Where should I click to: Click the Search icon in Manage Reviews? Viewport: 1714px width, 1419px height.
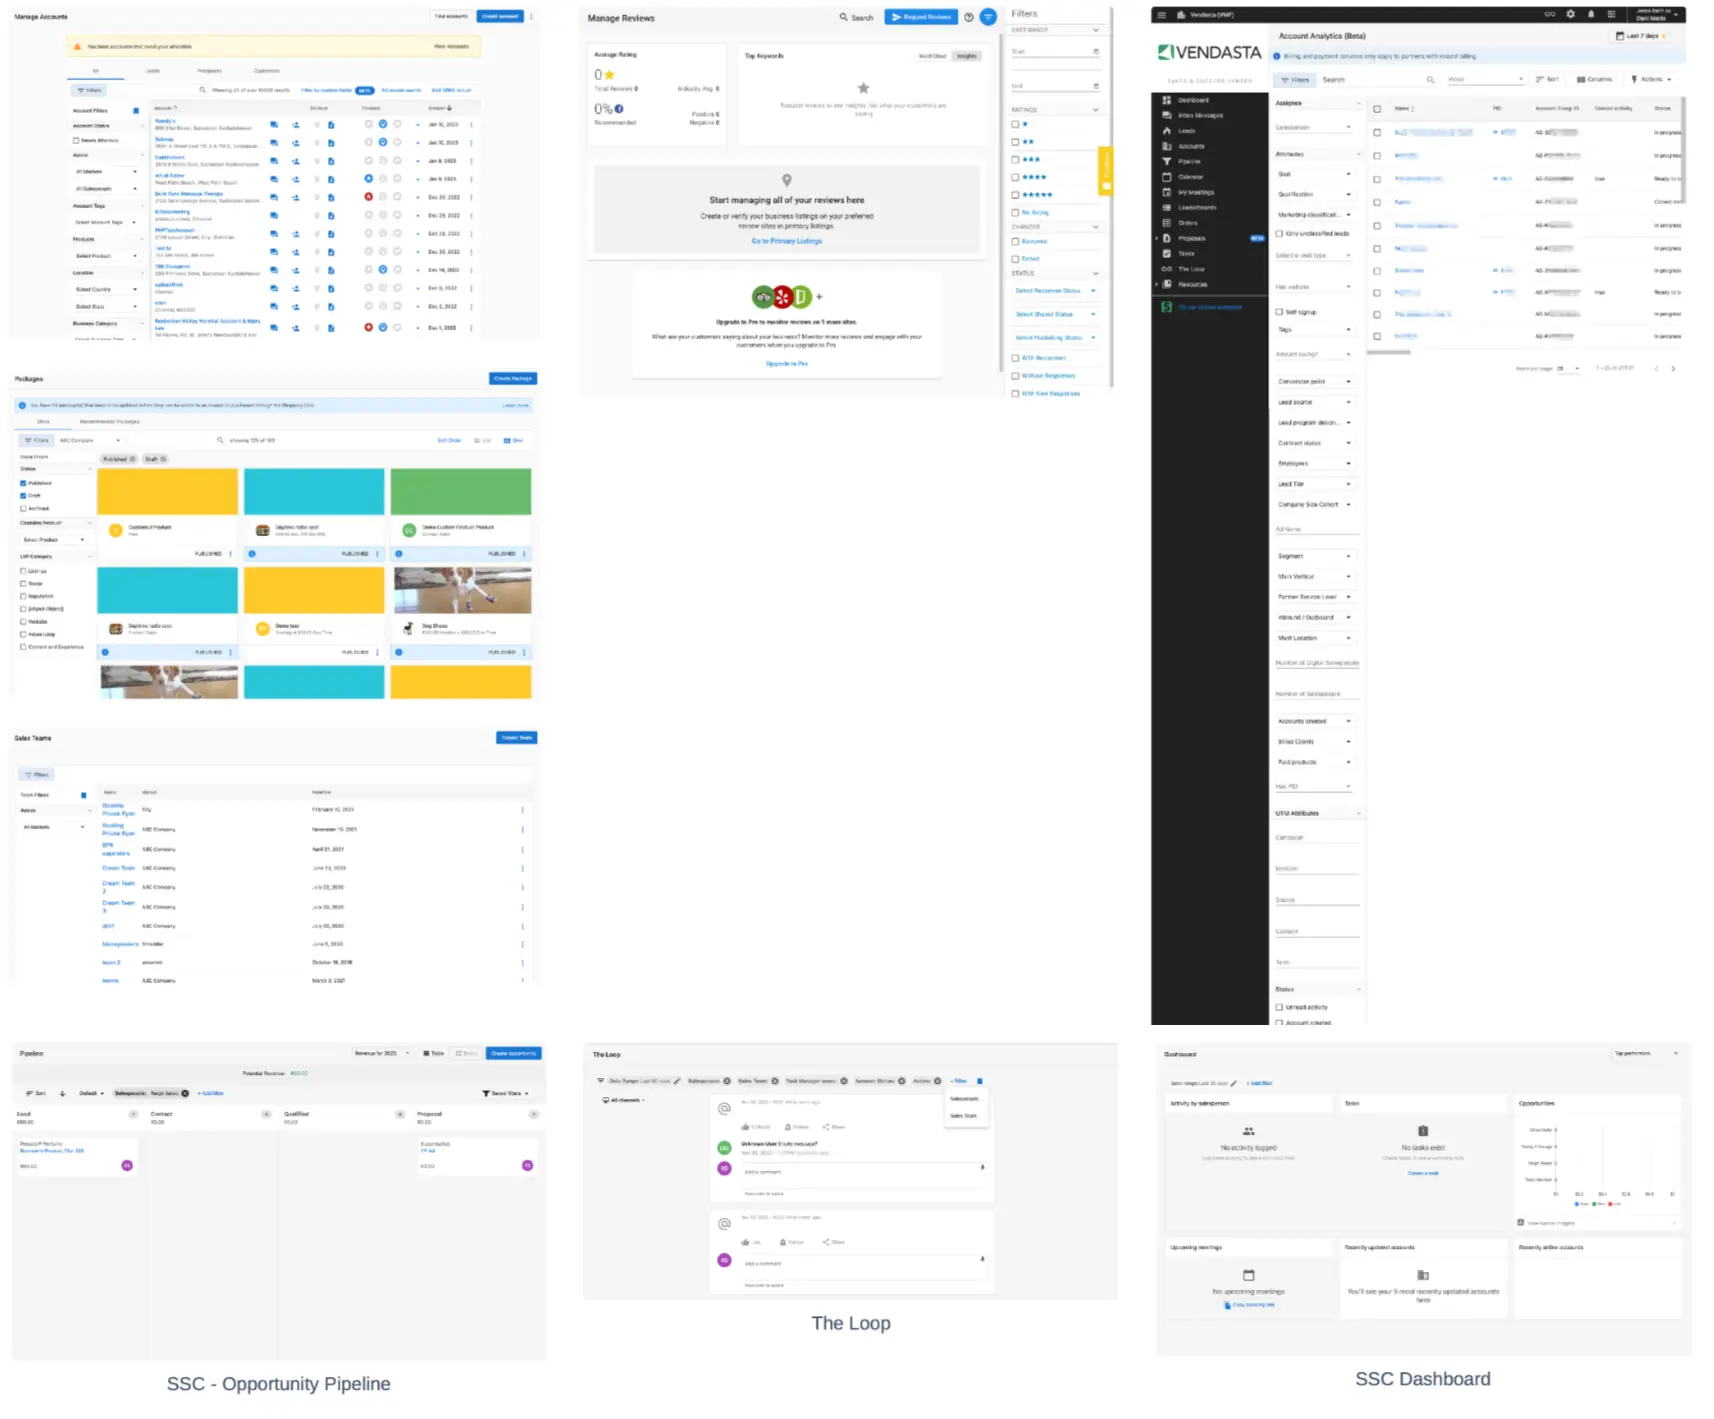click(x=845, y=17)
